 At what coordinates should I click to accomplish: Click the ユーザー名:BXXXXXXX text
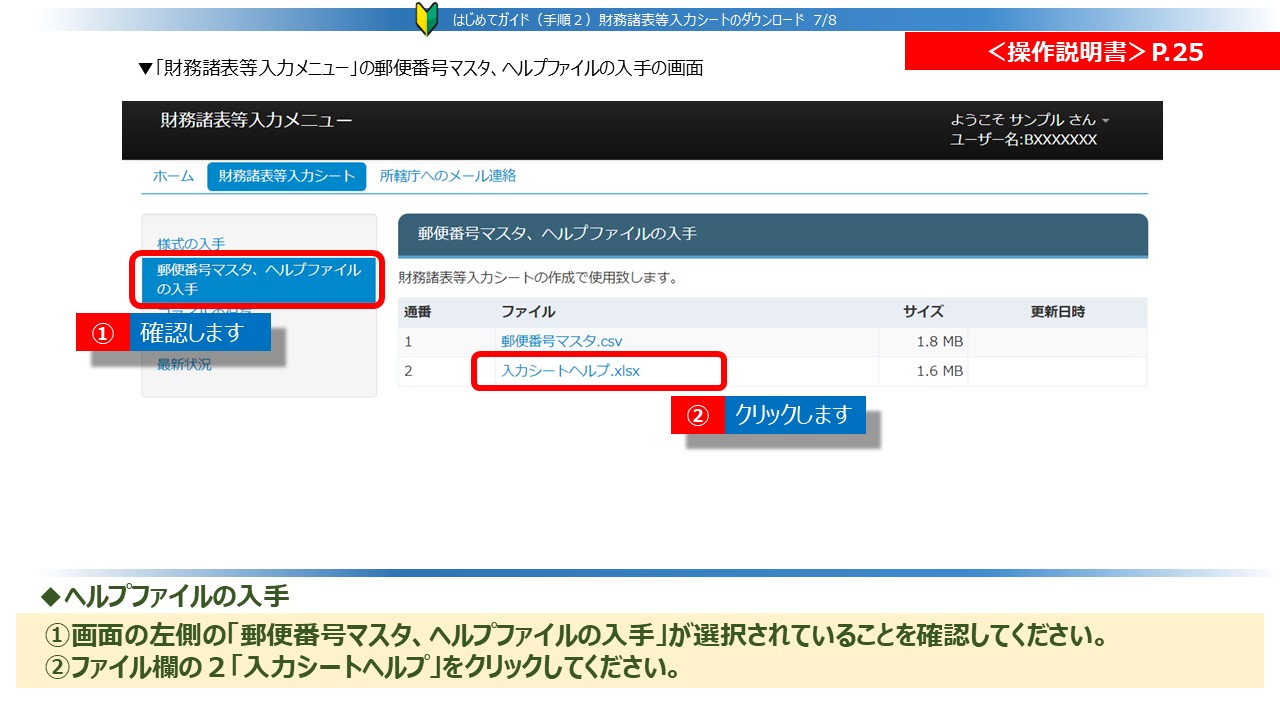point(1023,140)
